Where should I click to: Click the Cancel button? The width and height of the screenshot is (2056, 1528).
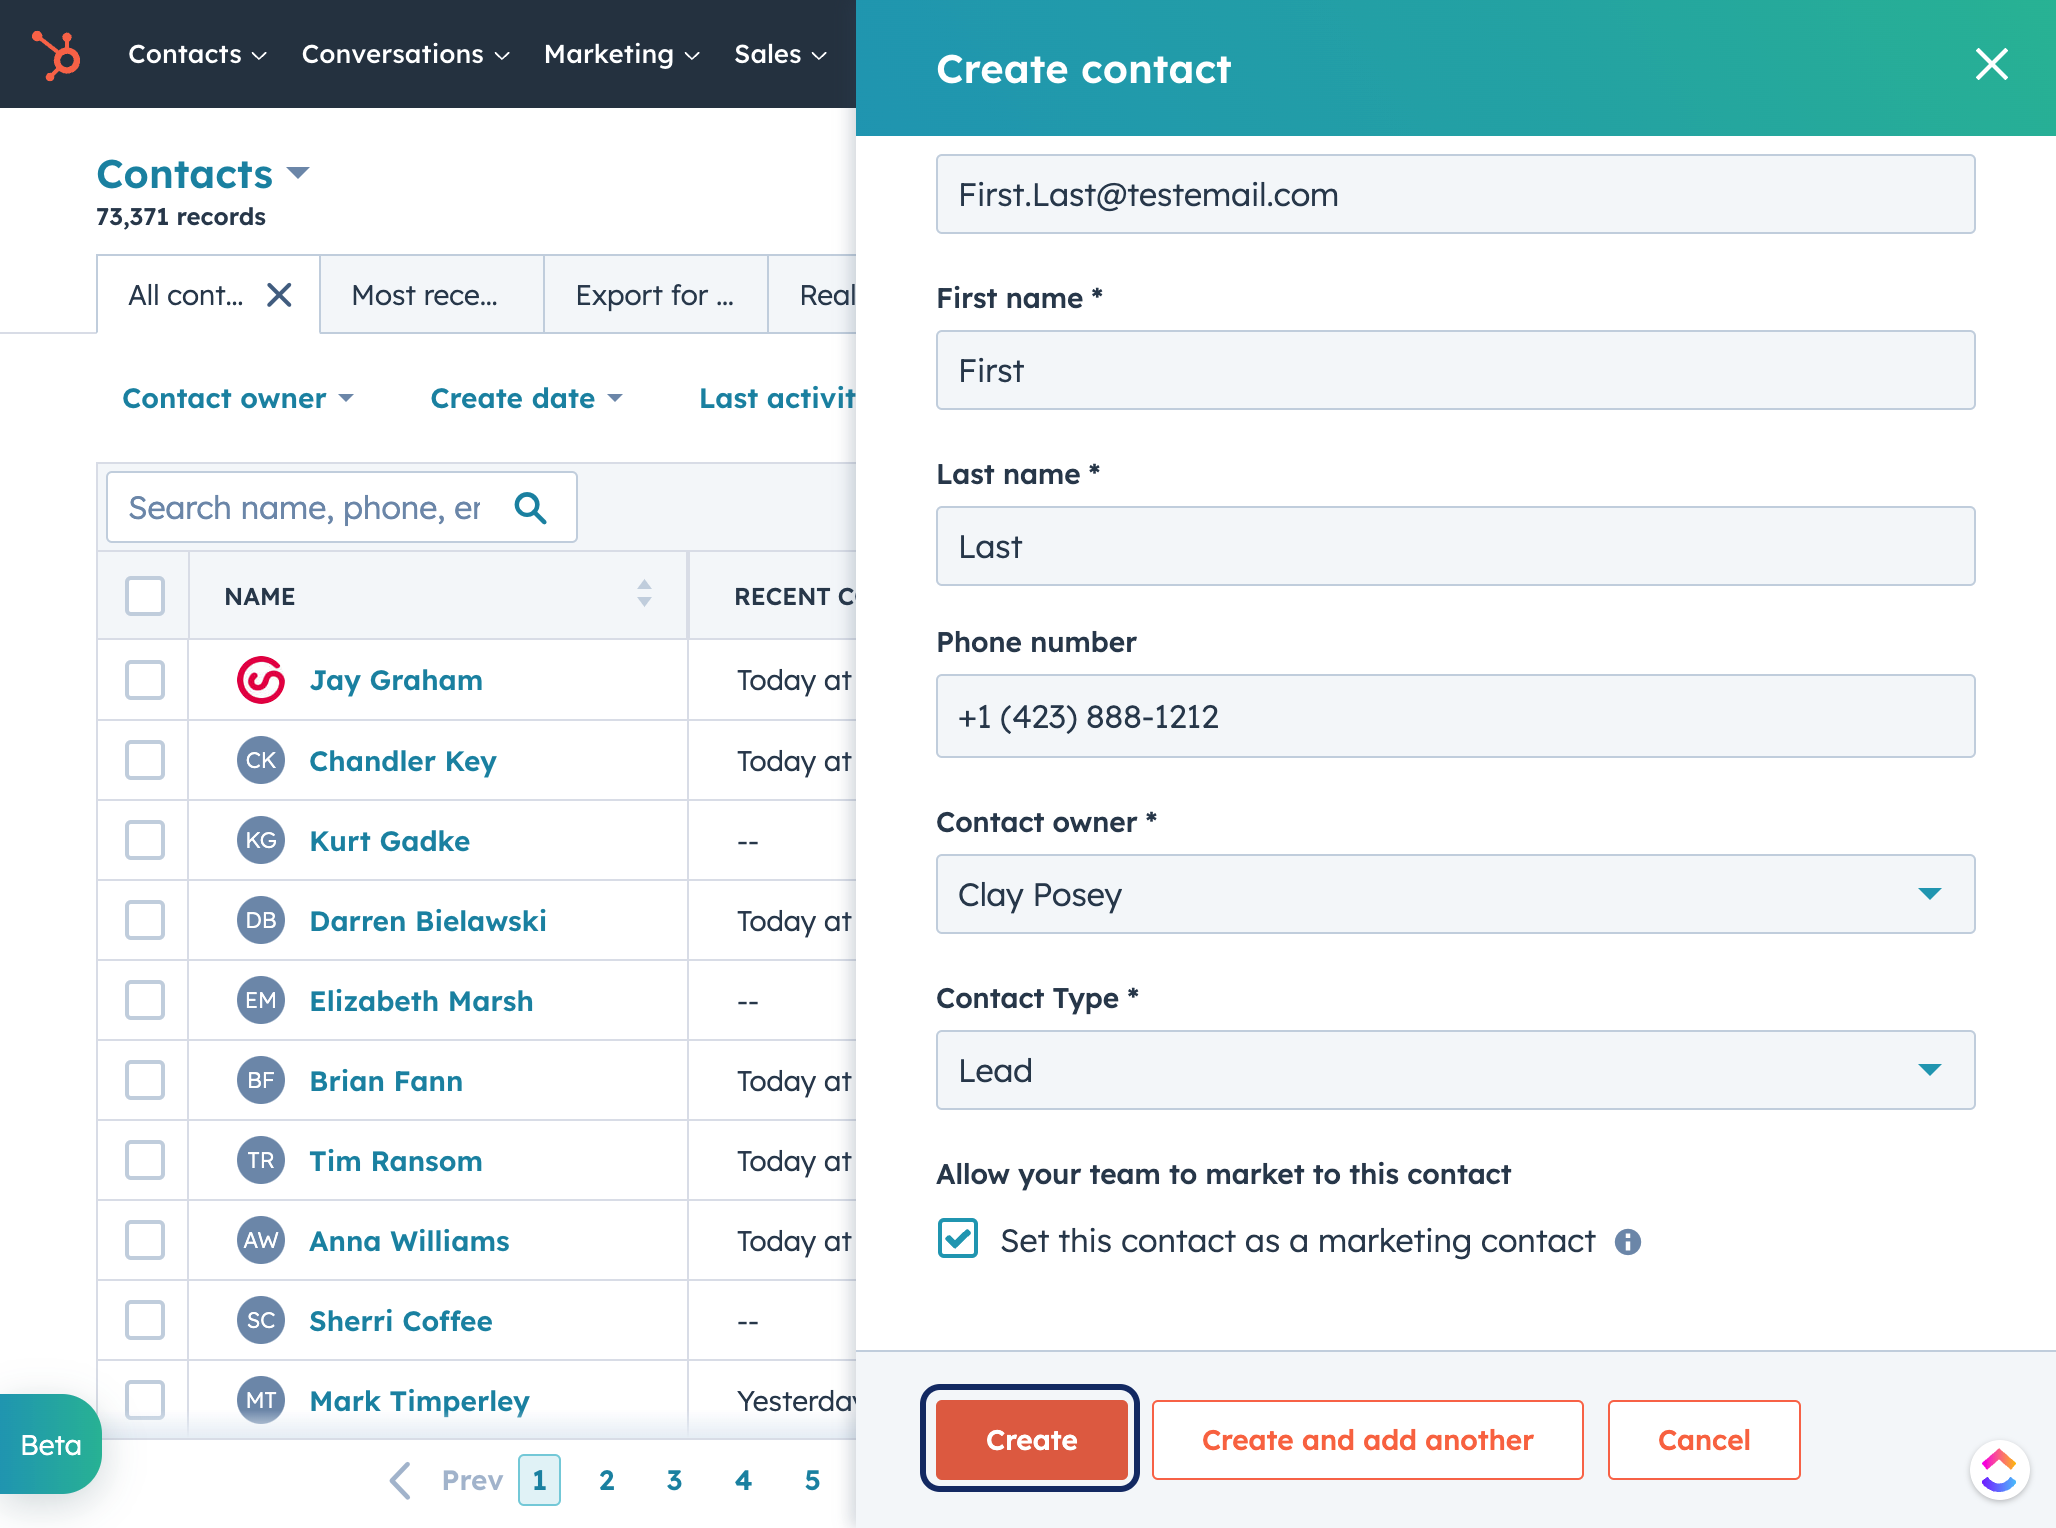[1704, 1440]
